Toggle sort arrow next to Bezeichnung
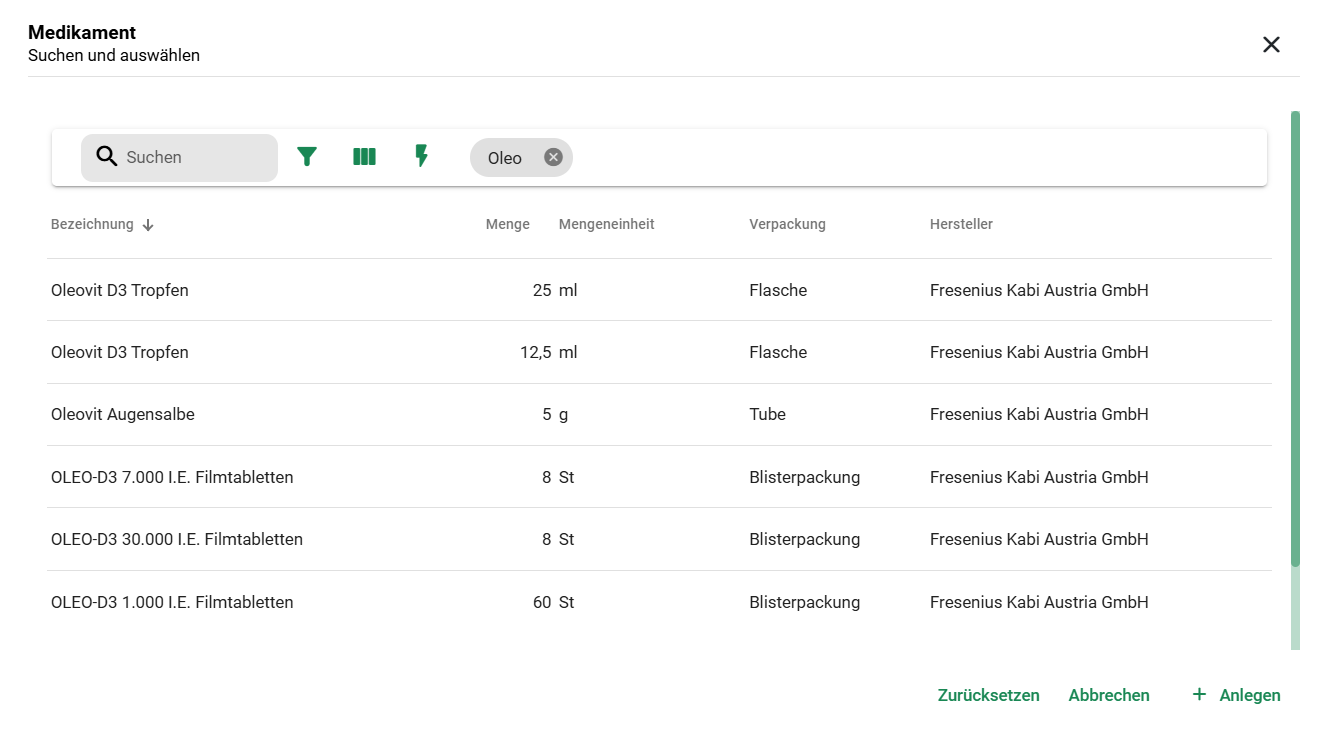Viewport: 1331px width, 740px height. pyautogui.click(x=148, y=225)
